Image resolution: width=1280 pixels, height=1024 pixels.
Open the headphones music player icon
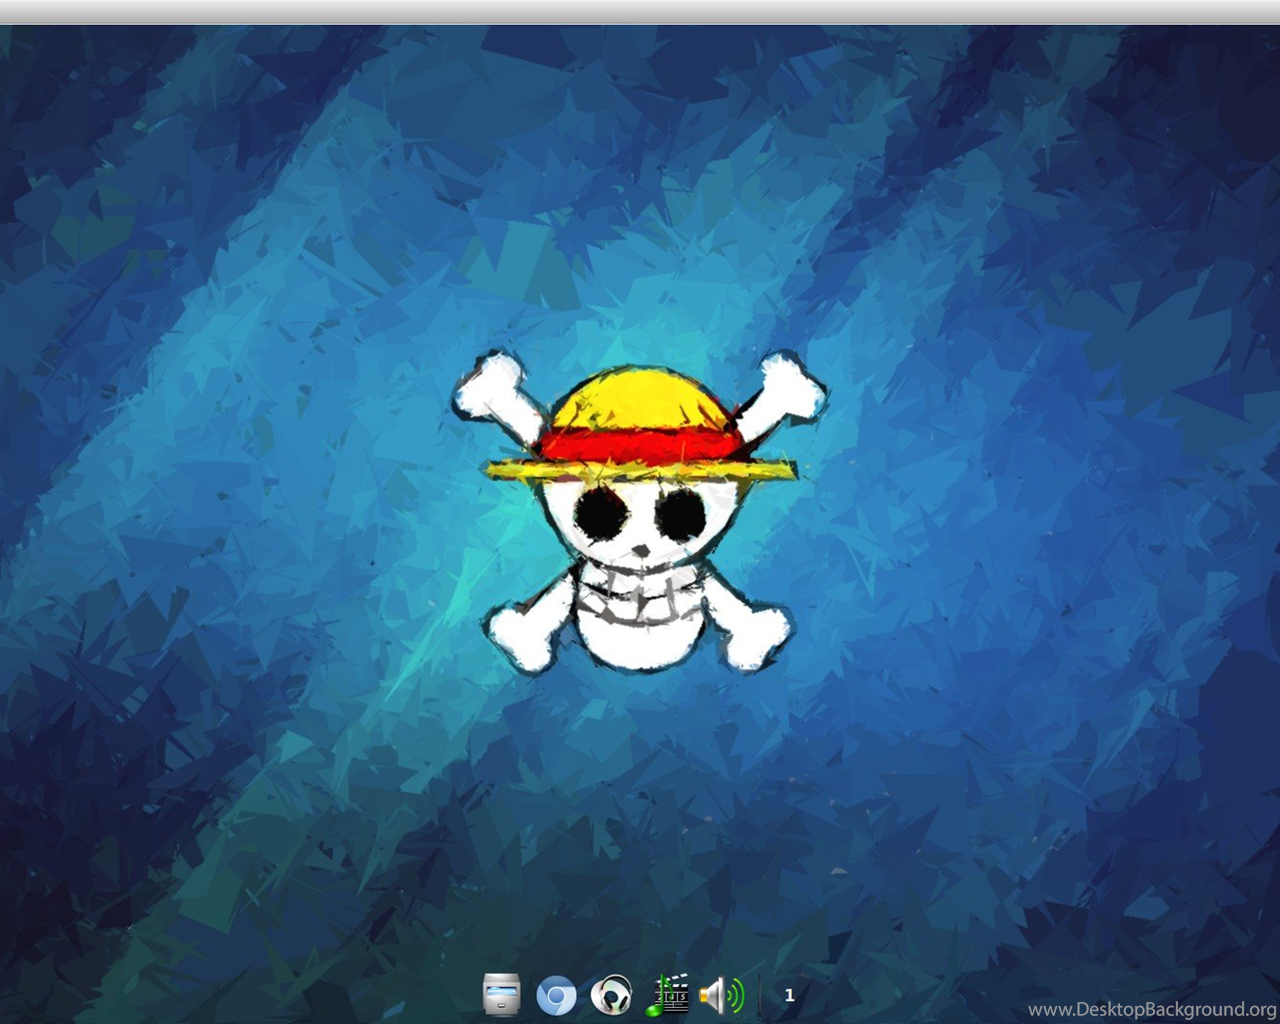tap(611, 995)
